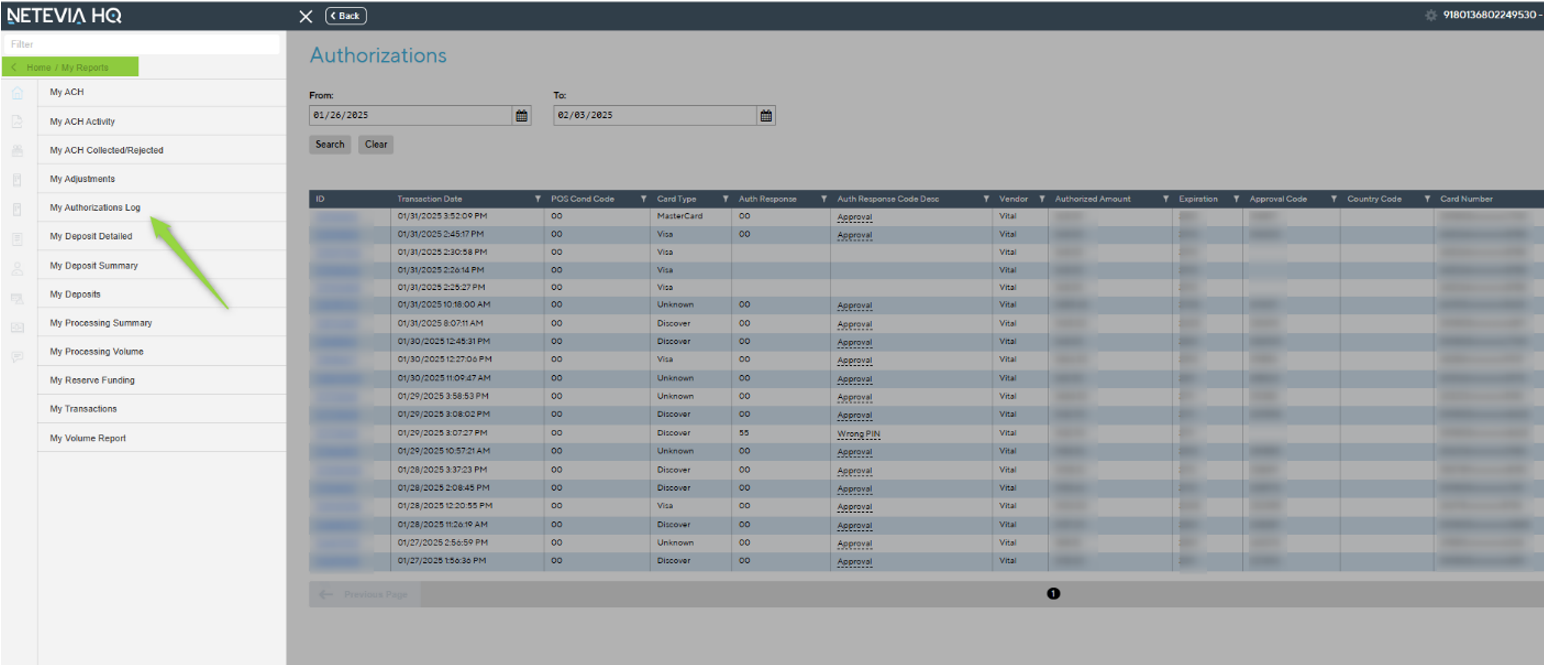Click the filter icon on Transaction Date column
Viewport: 1544px width, 665px height.
click(x=538, y=199)
